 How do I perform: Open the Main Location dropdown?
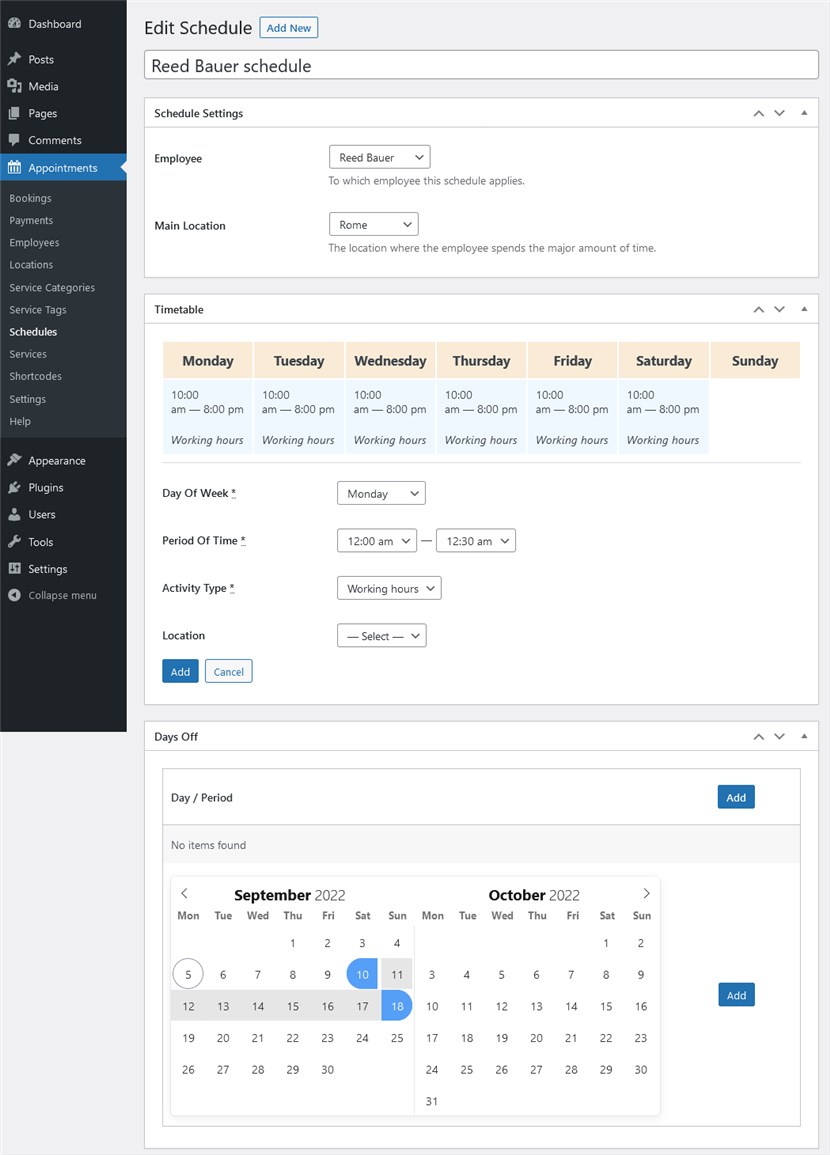pos(373,225)
